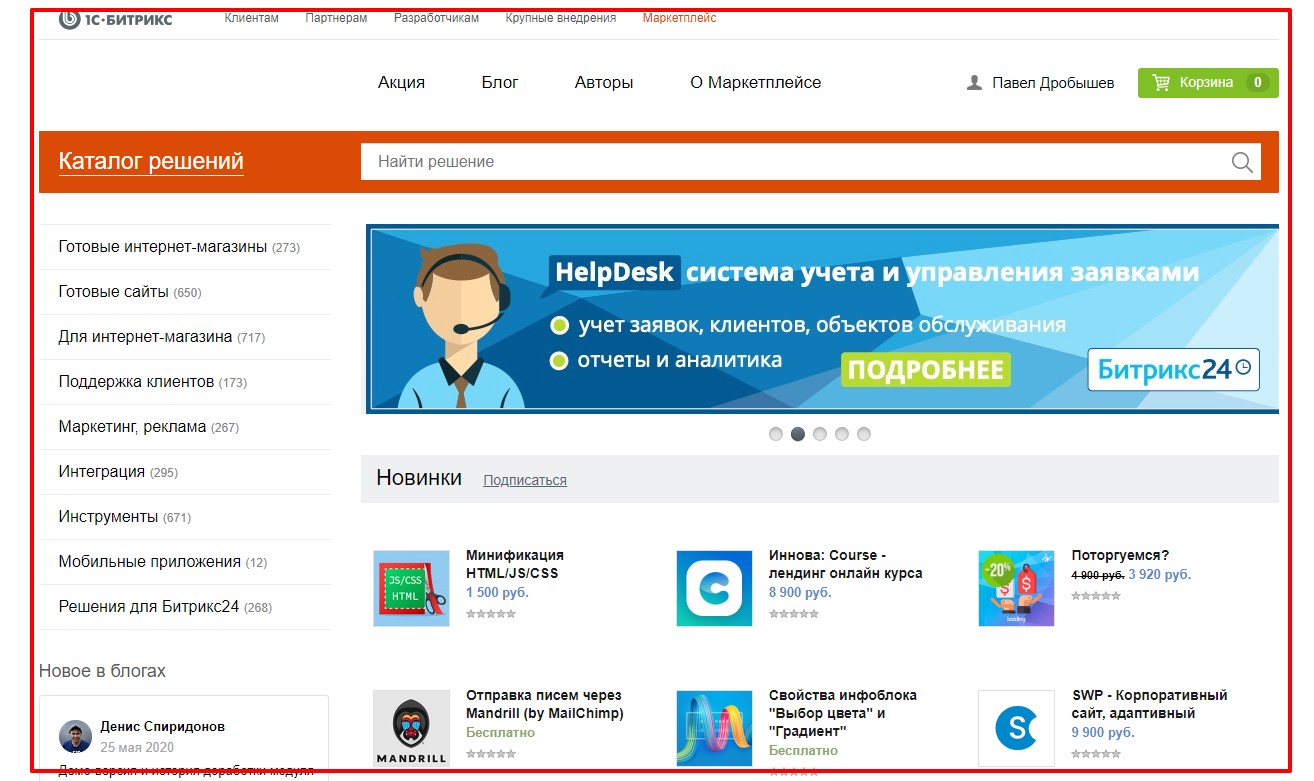Click the 9 900 руб. price
This screenshot has height=781, width=1314.
click(1102, 732)
